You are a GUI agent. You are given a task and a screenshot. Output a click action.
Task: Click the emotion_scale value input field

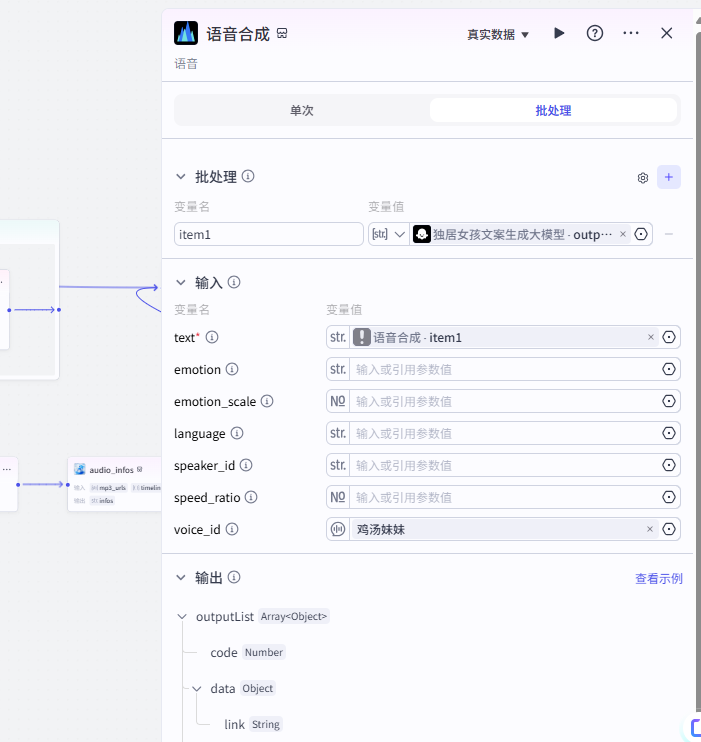[x=504, y=401]
